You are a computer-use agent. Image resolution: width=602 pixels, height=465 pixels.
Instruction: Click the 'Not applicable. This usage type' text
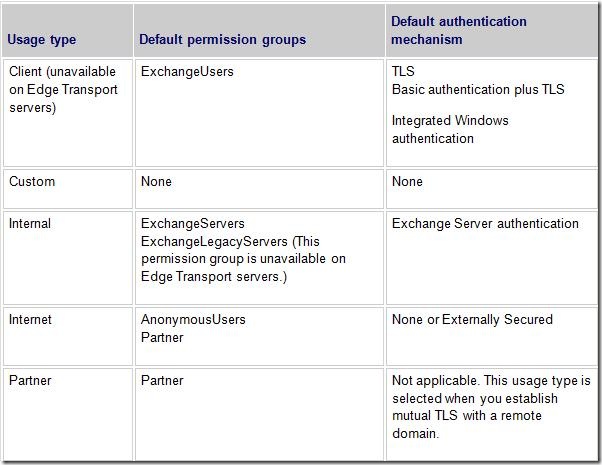pos(491,381)
